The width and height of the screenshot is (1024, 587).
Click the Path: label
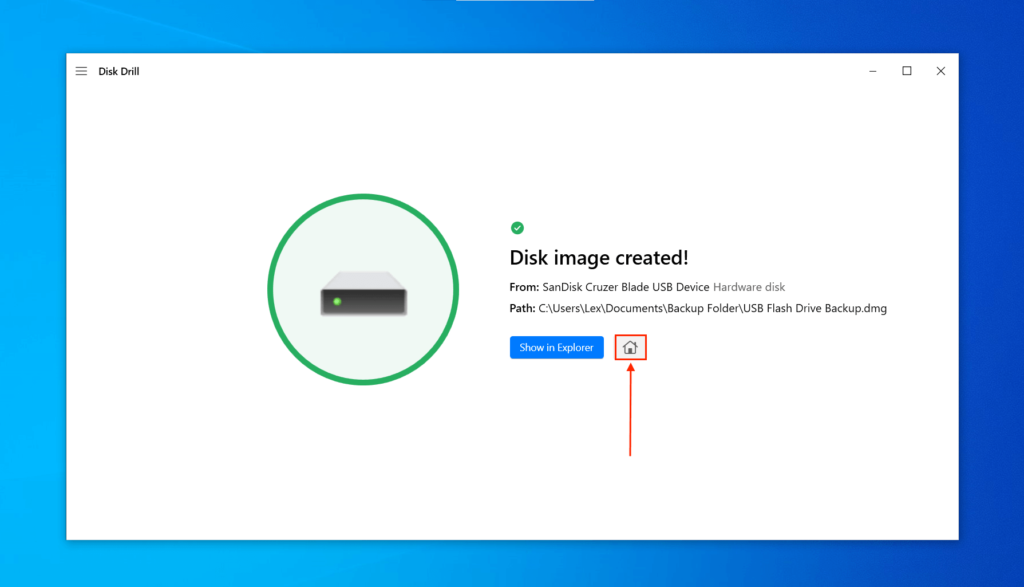click(x=521, y=308)
